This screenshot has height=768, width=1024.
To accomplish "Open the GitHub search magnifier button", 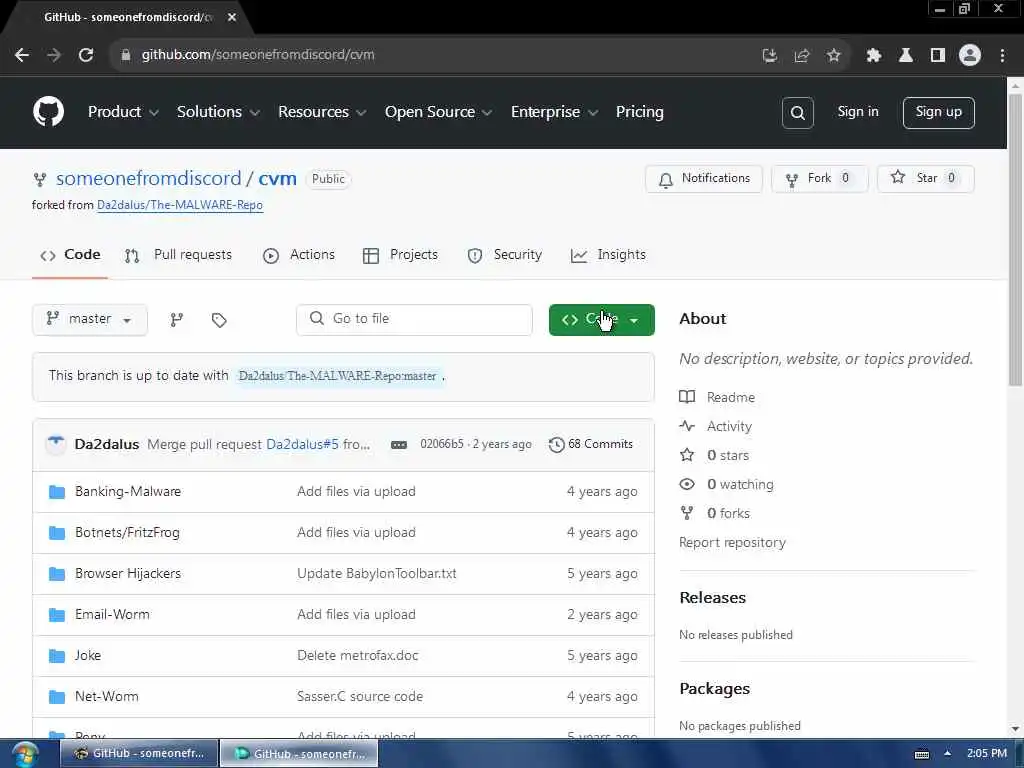I will (x=797, y=113).
